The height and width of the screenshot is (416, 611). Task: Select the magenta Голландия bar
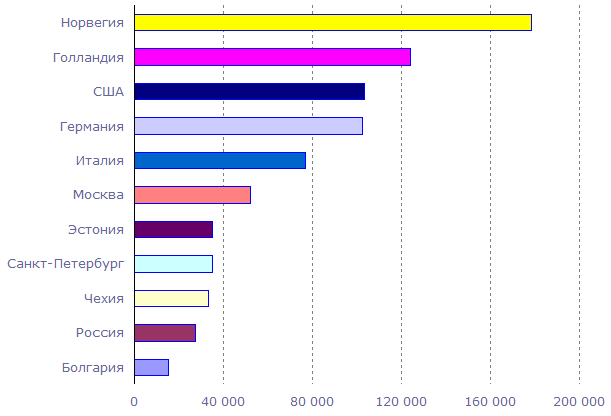click(273, 57)
